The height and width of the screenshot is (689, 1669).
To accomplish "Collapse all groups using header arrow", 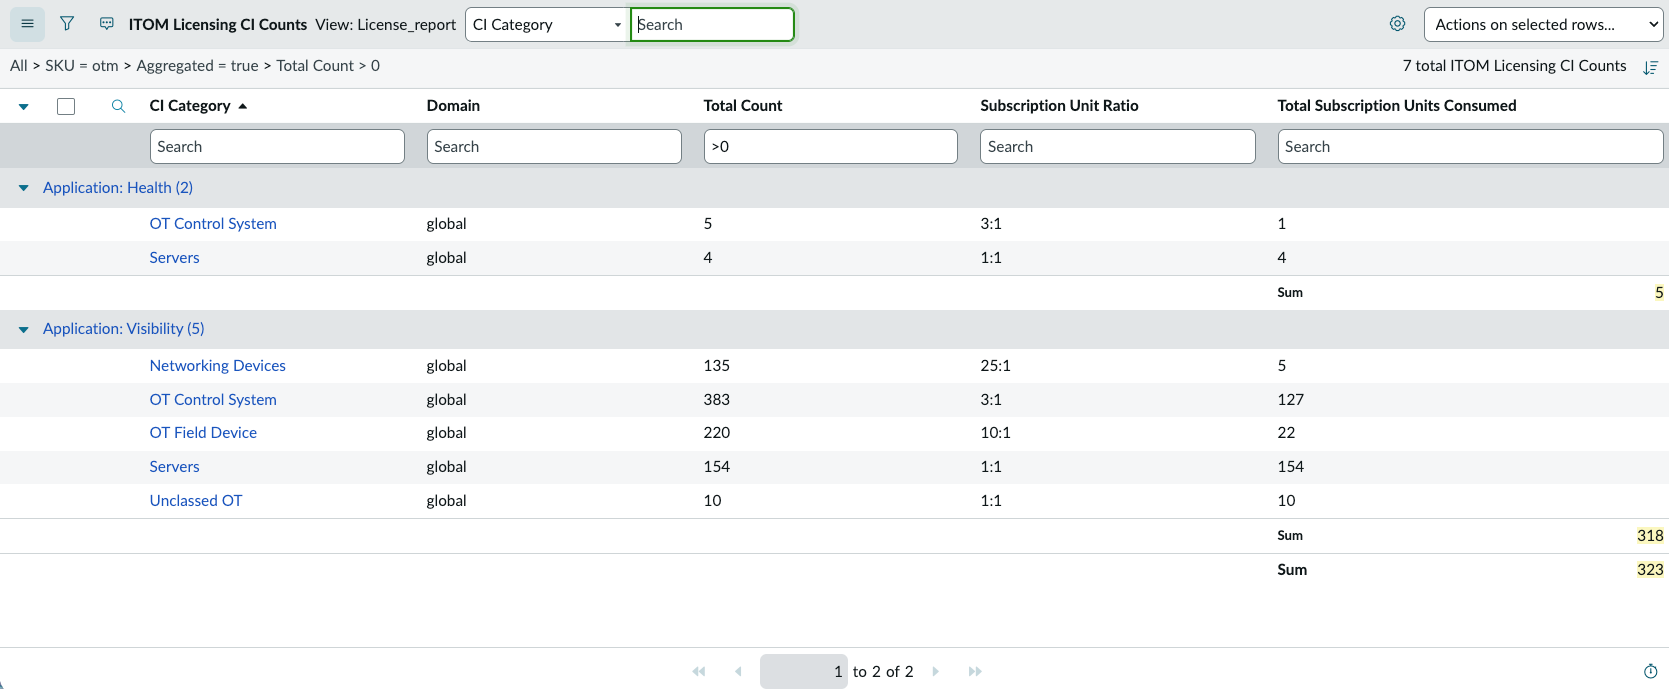I will coord(23,106).
